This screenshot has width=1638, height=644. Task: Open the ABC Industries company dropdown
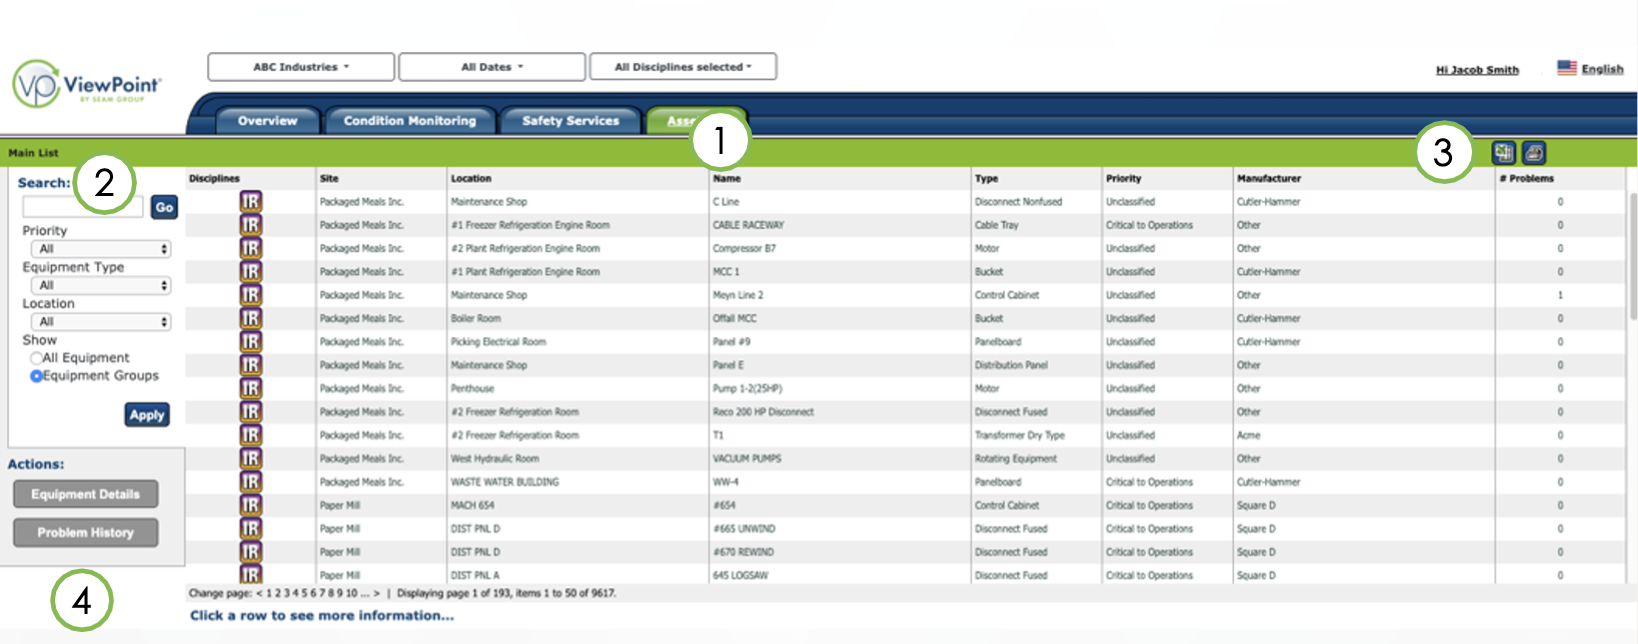coord(301,67)
